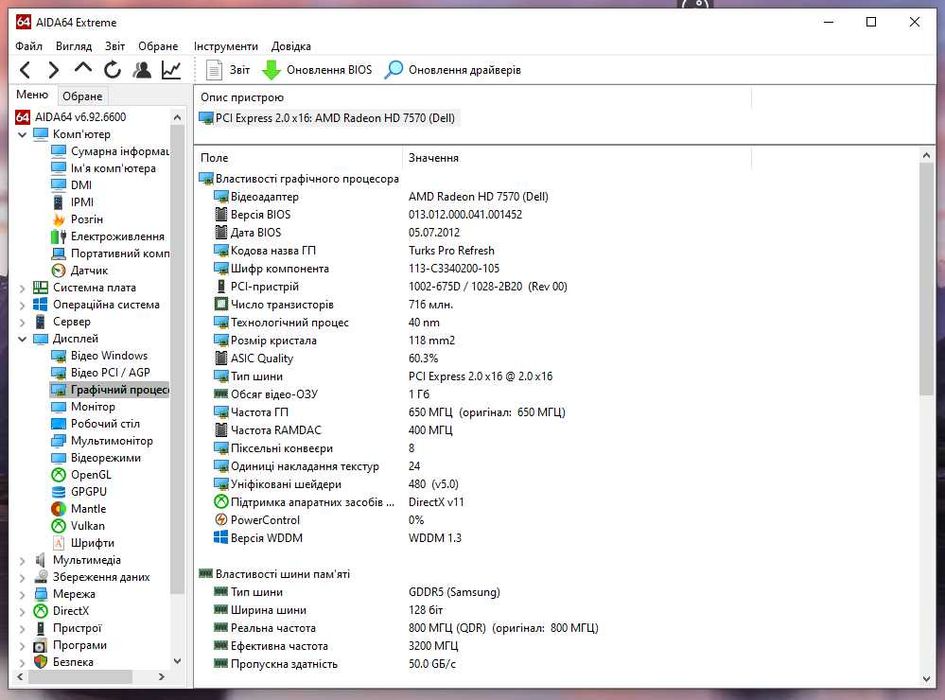
Task: Select the Безпека shield item
Action: coord(64,662)
